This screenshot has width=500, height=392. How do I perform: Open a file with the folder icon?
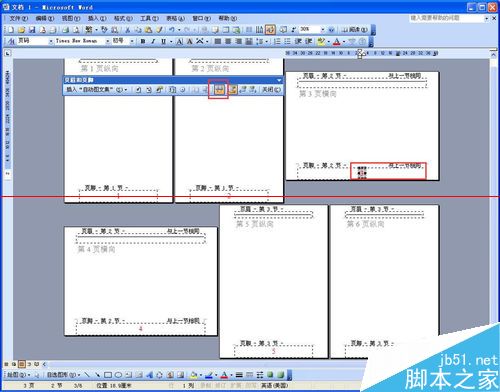click(x=21, y=30)
